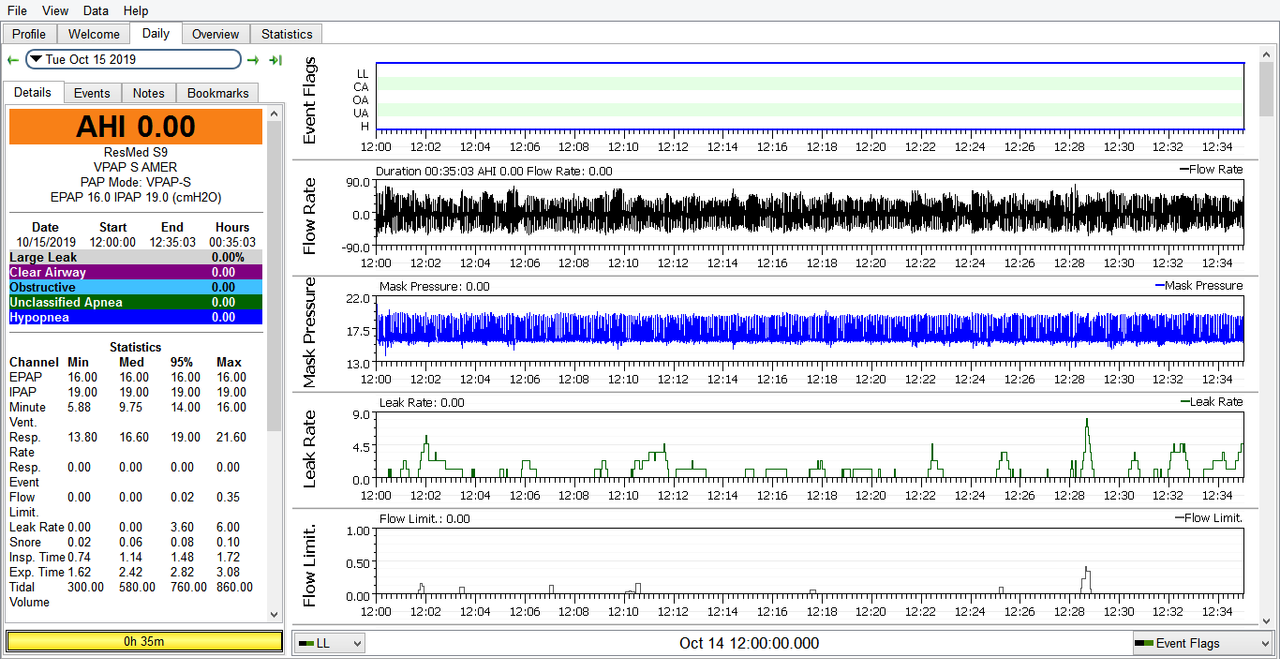Click the Tidal Volume max value 860.00
1280x659 pixels.
pos(235,587)
